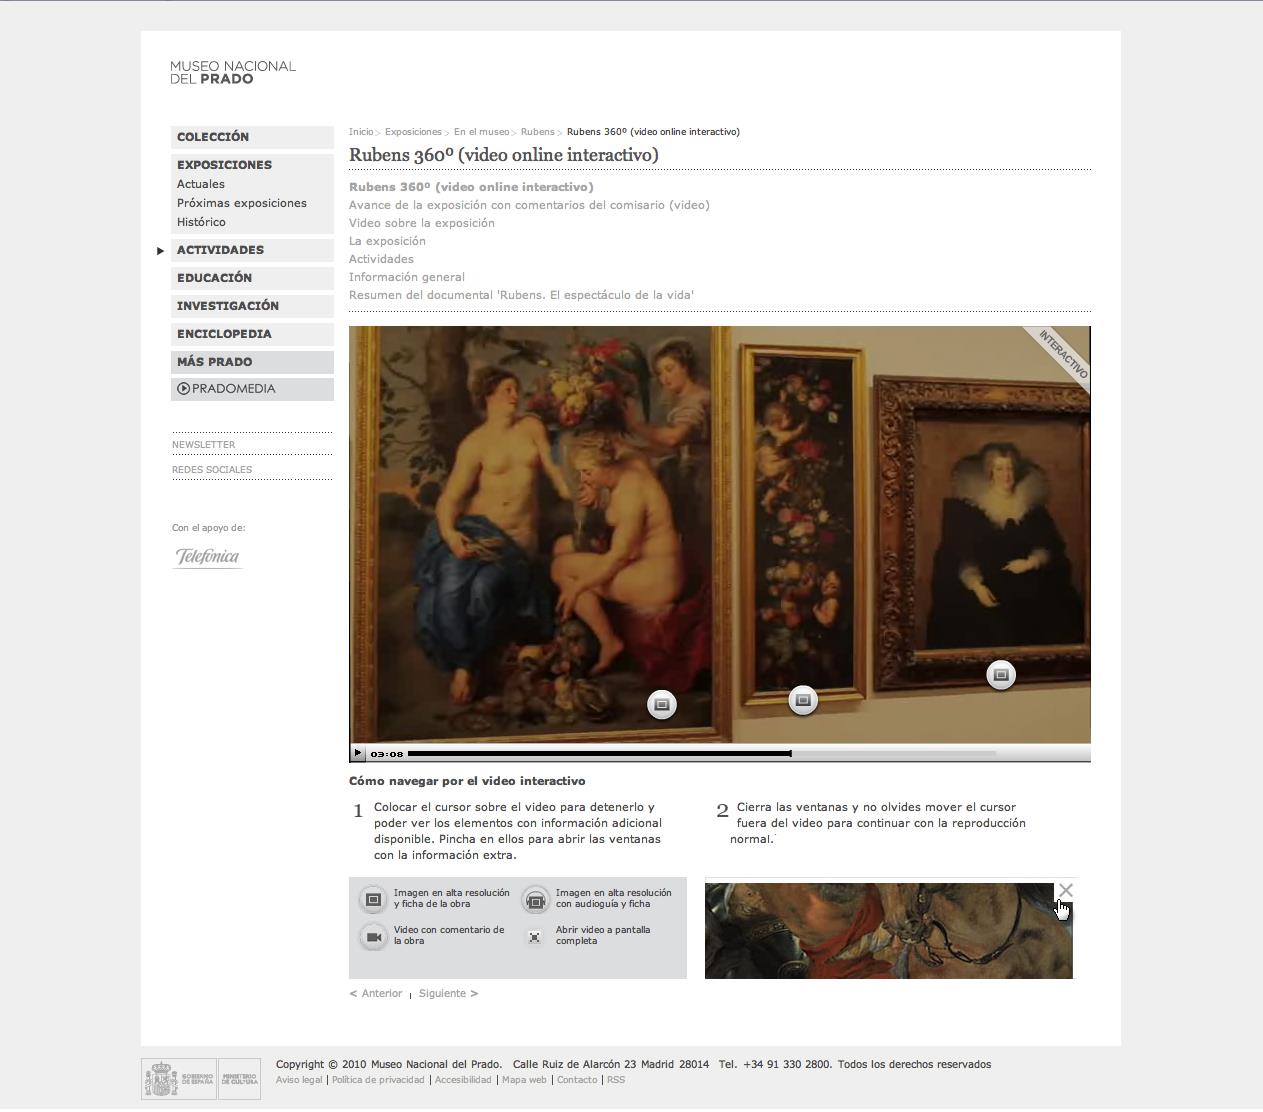Screen dimensions: 1263x1112
Task: Click the En el museo breadcrumb
Action: (x=481, y=132)
